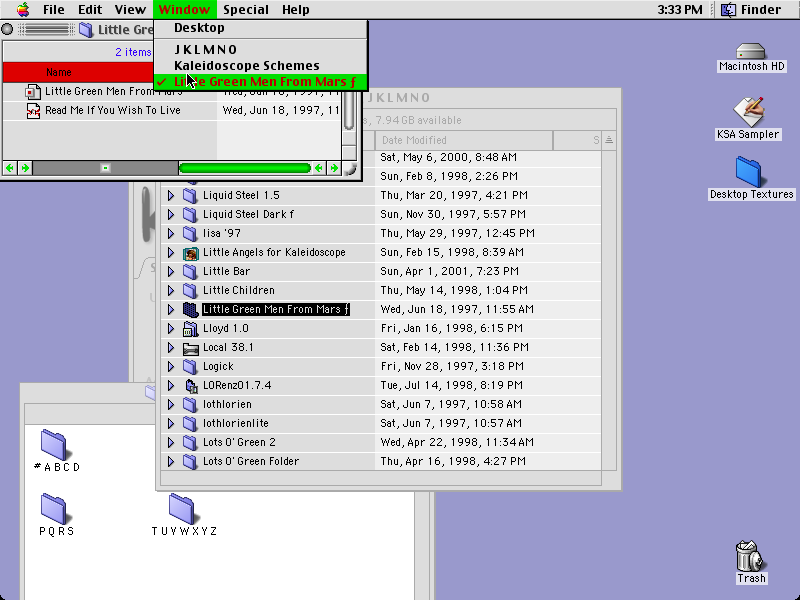Click the green horizontal scrollbar thumb
Image resolution: width=800 pixels, height=600 pixels.
pos(245,168)
